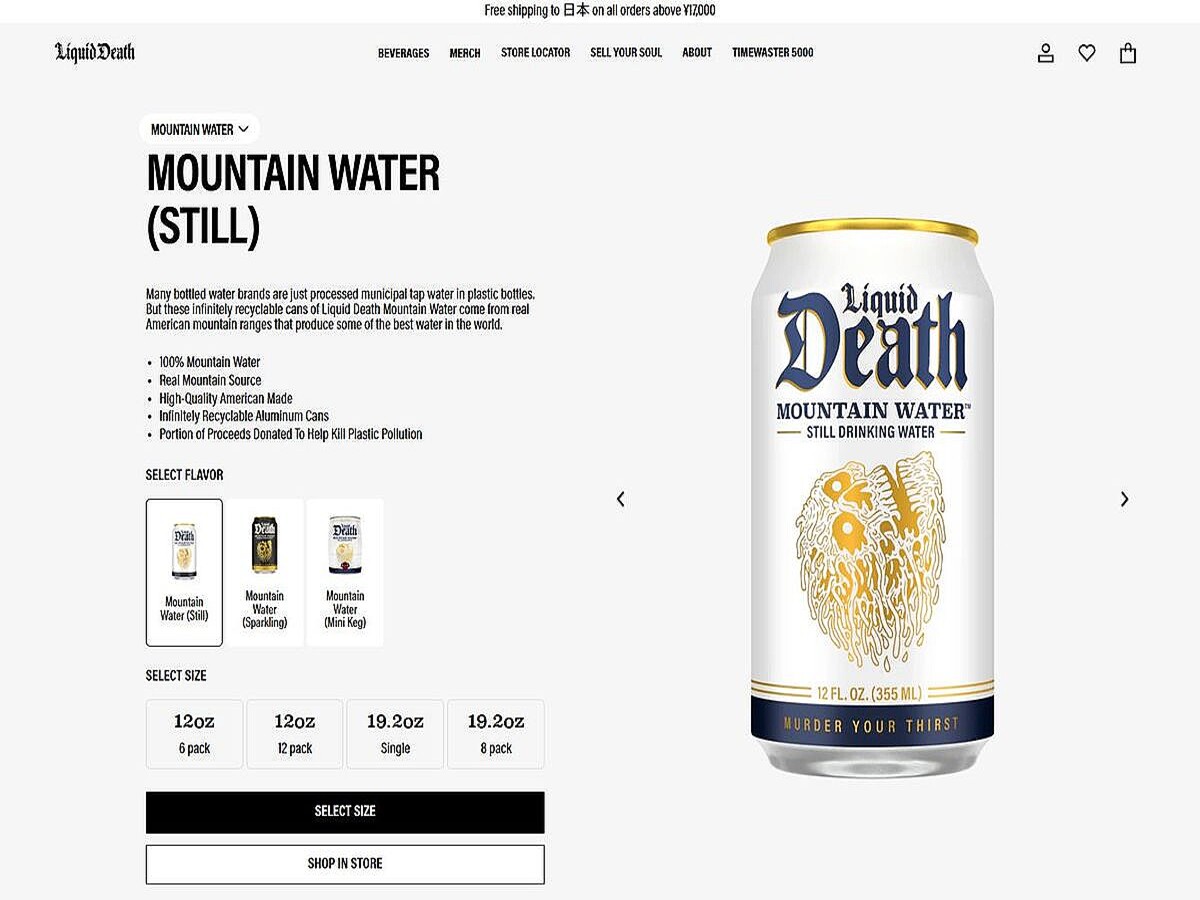Open the Beverages menu
This screenshot has height=900, width=1200.
pos(404,53)
